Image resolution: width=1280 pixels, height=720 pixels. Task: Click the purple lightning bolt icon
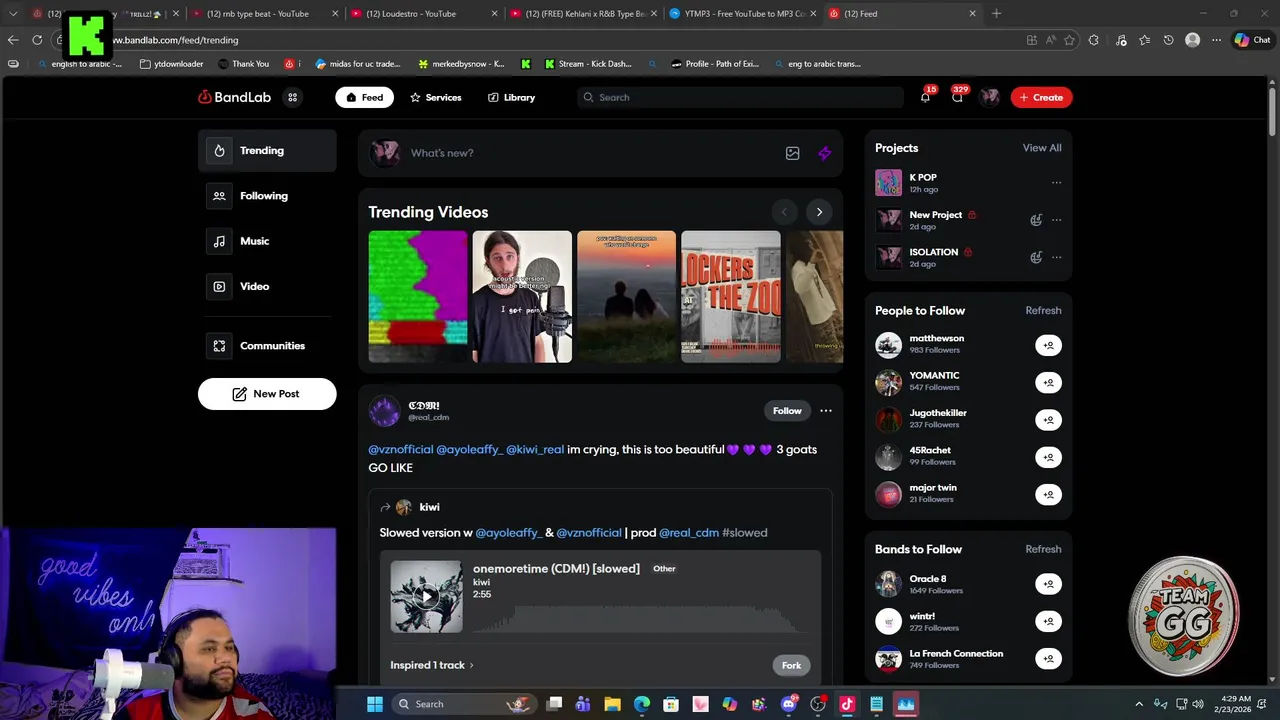pyautogui.click(x=824, y=153)
